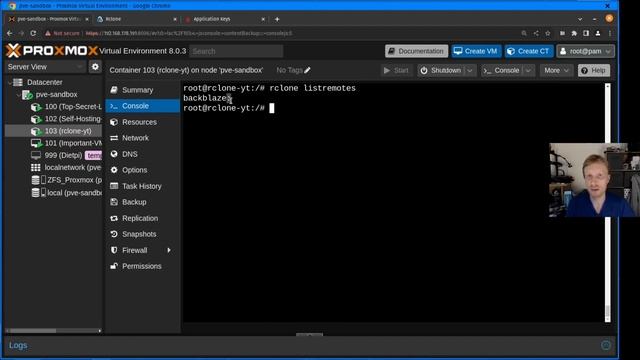Click Create VM button
This screenshot has height=360, width=640.
tap(476, 51)
